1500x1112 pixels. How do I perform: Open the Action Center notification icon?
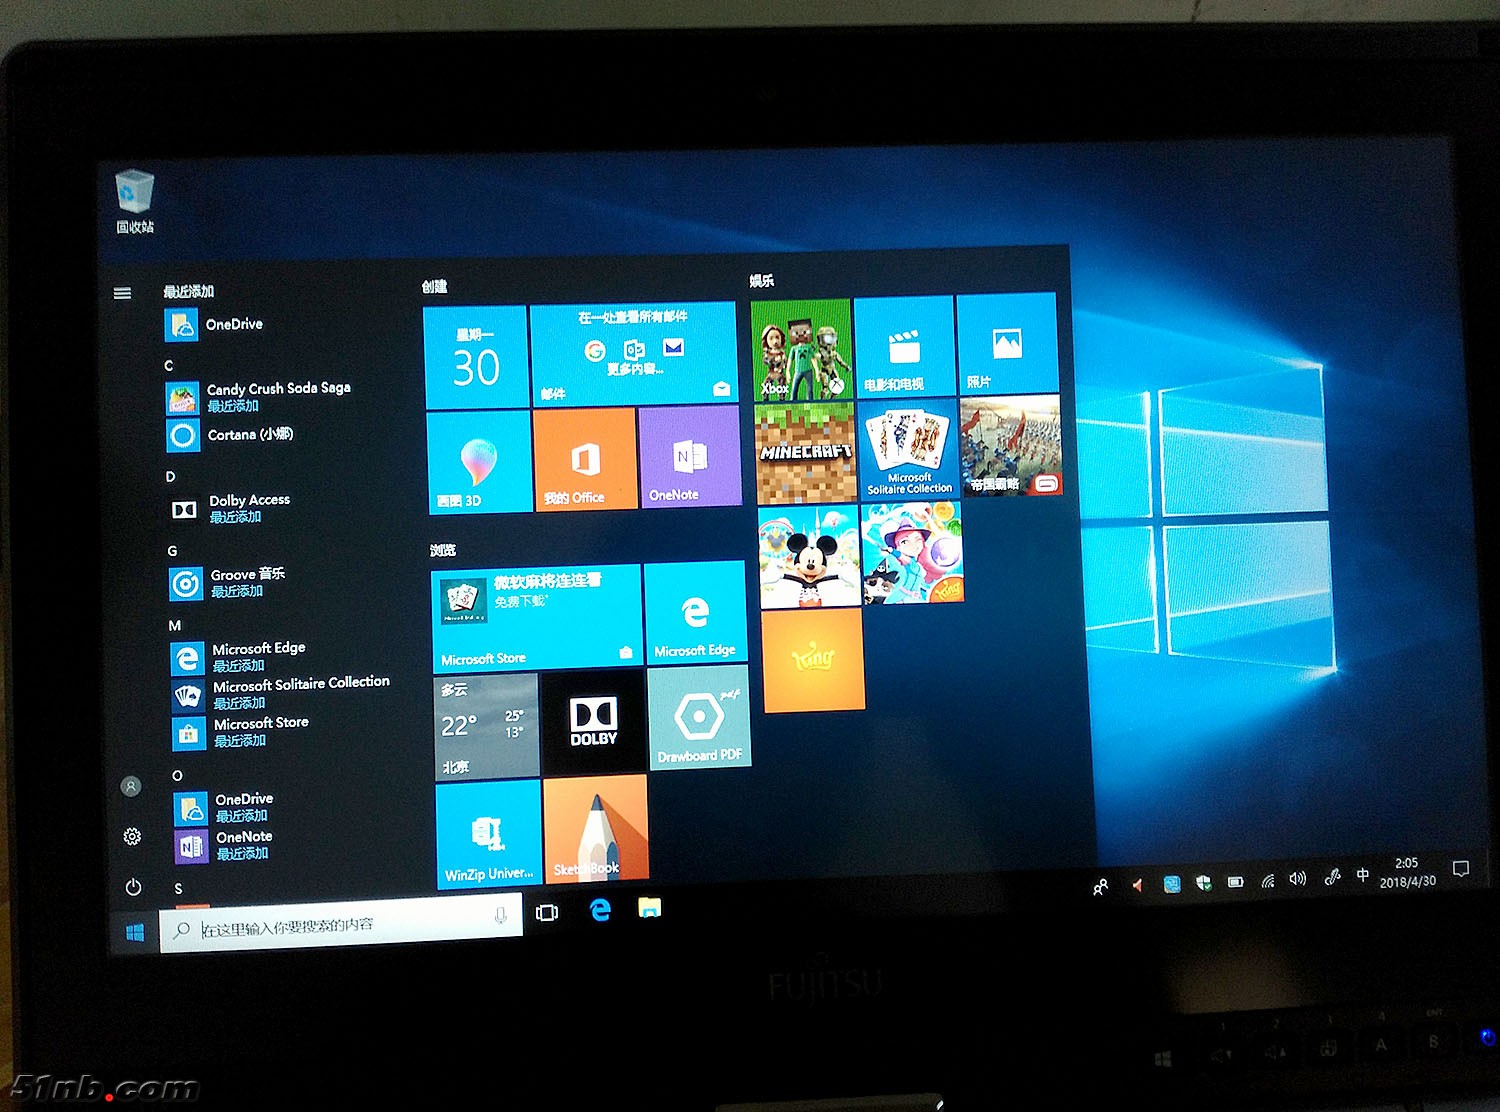1461,868
